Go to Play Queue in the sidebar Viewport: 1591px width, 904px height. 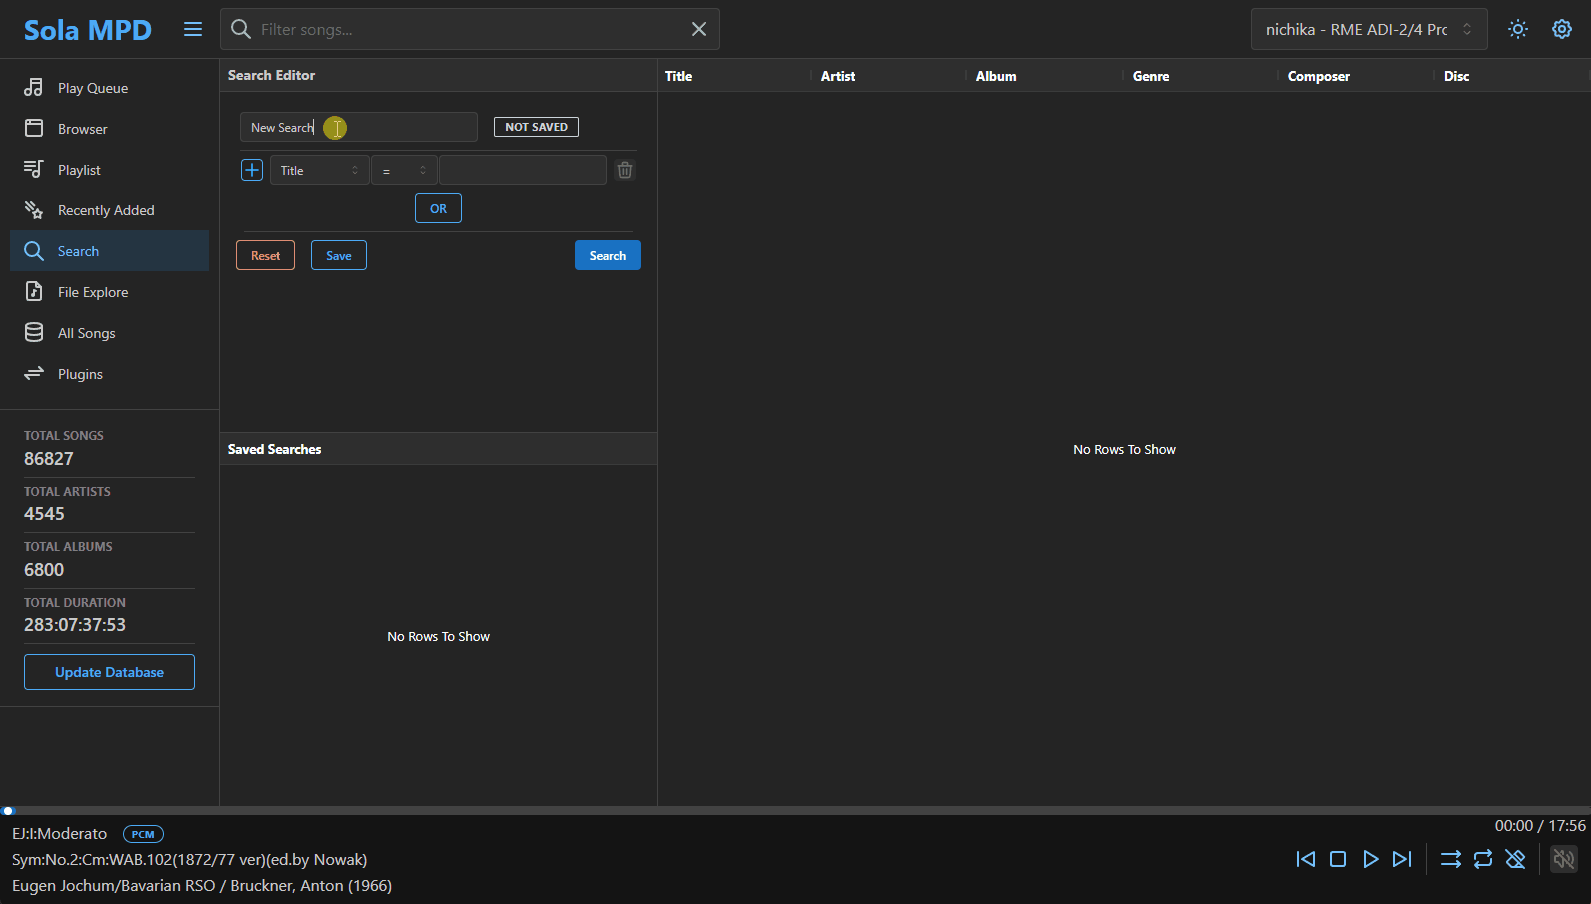pyautogui.click(x=93, y=88)
